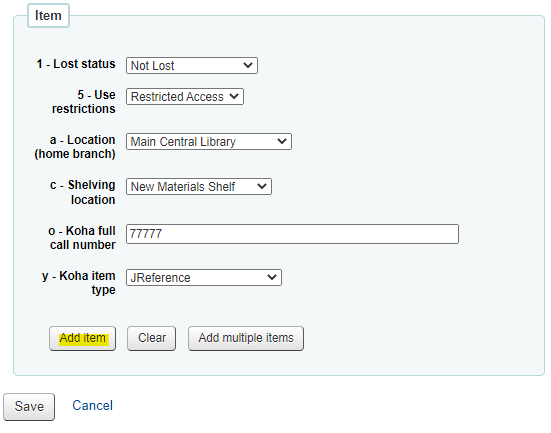Click the 'y - Koha item type' label
The image size is (551, 433).
click(x=79, y=283)
